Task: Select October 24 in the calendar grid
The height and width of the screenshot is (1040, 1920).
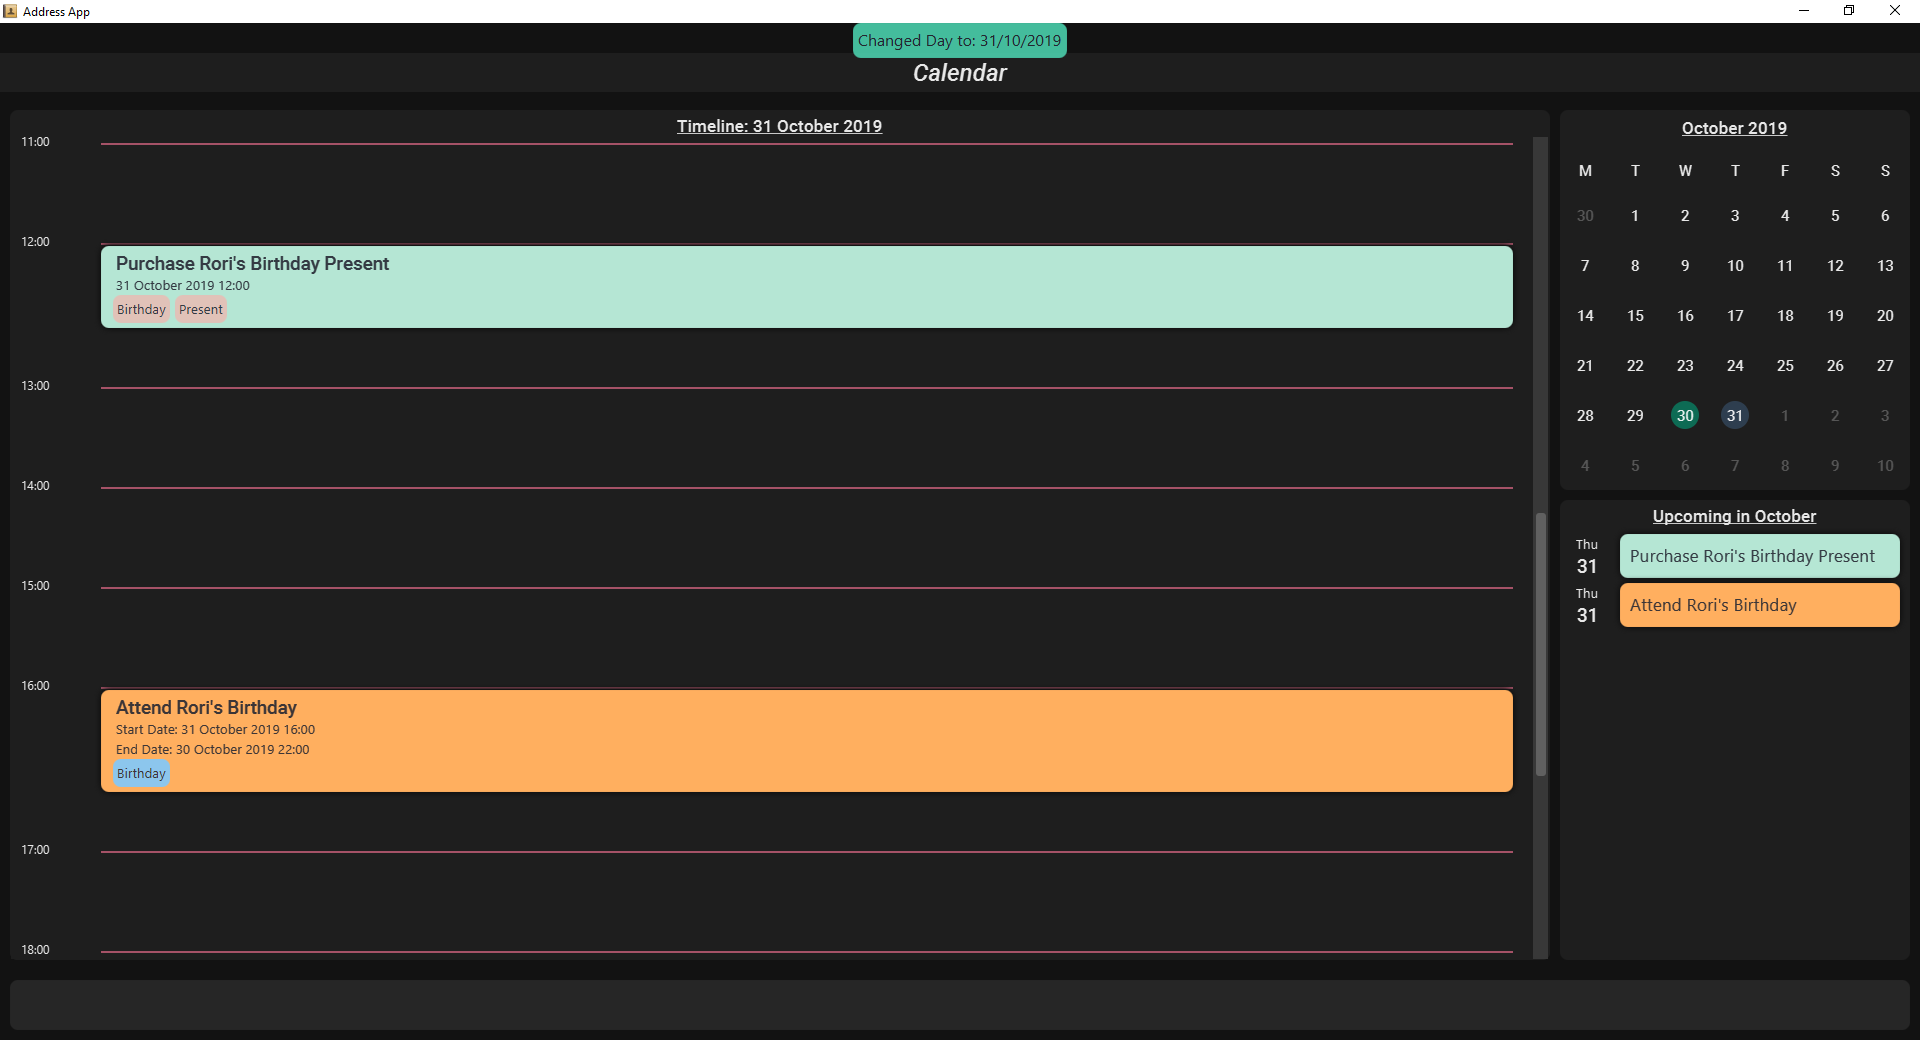Action: 1735,366
